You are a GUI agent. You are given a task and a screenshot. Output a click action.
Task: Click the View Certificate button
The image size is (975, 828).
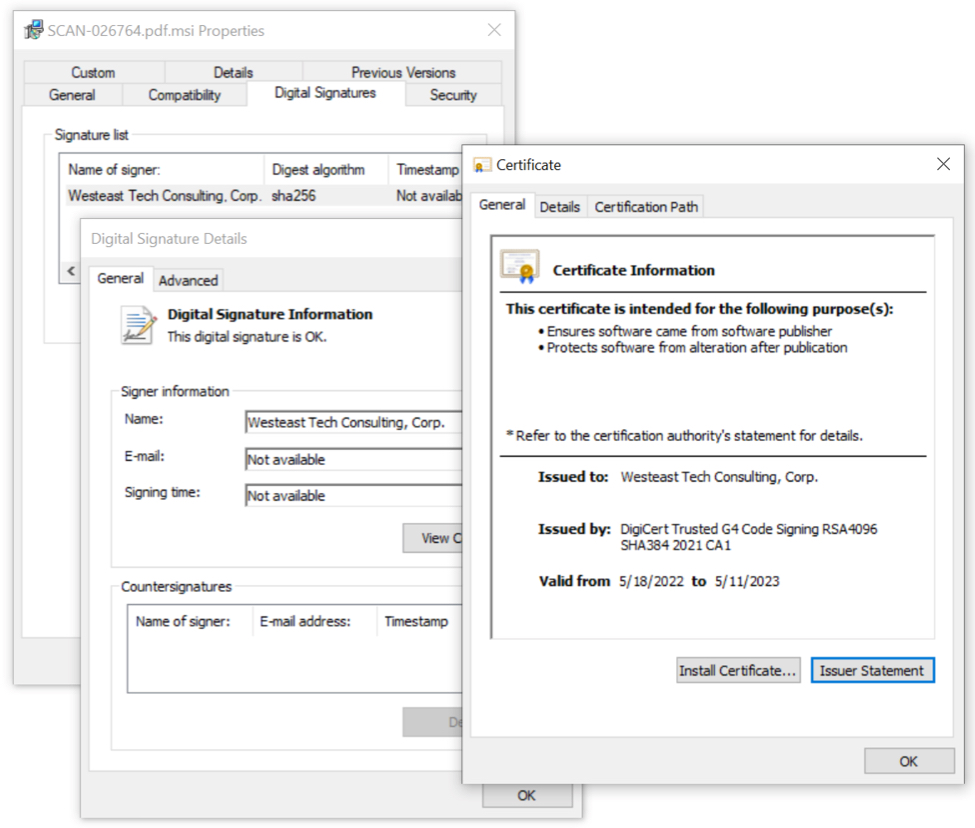click(x=433, y=538)
